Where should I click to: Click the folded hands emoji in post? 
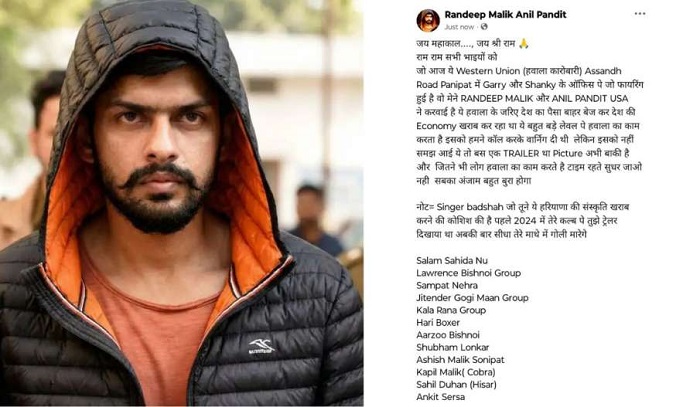[524, 43]
